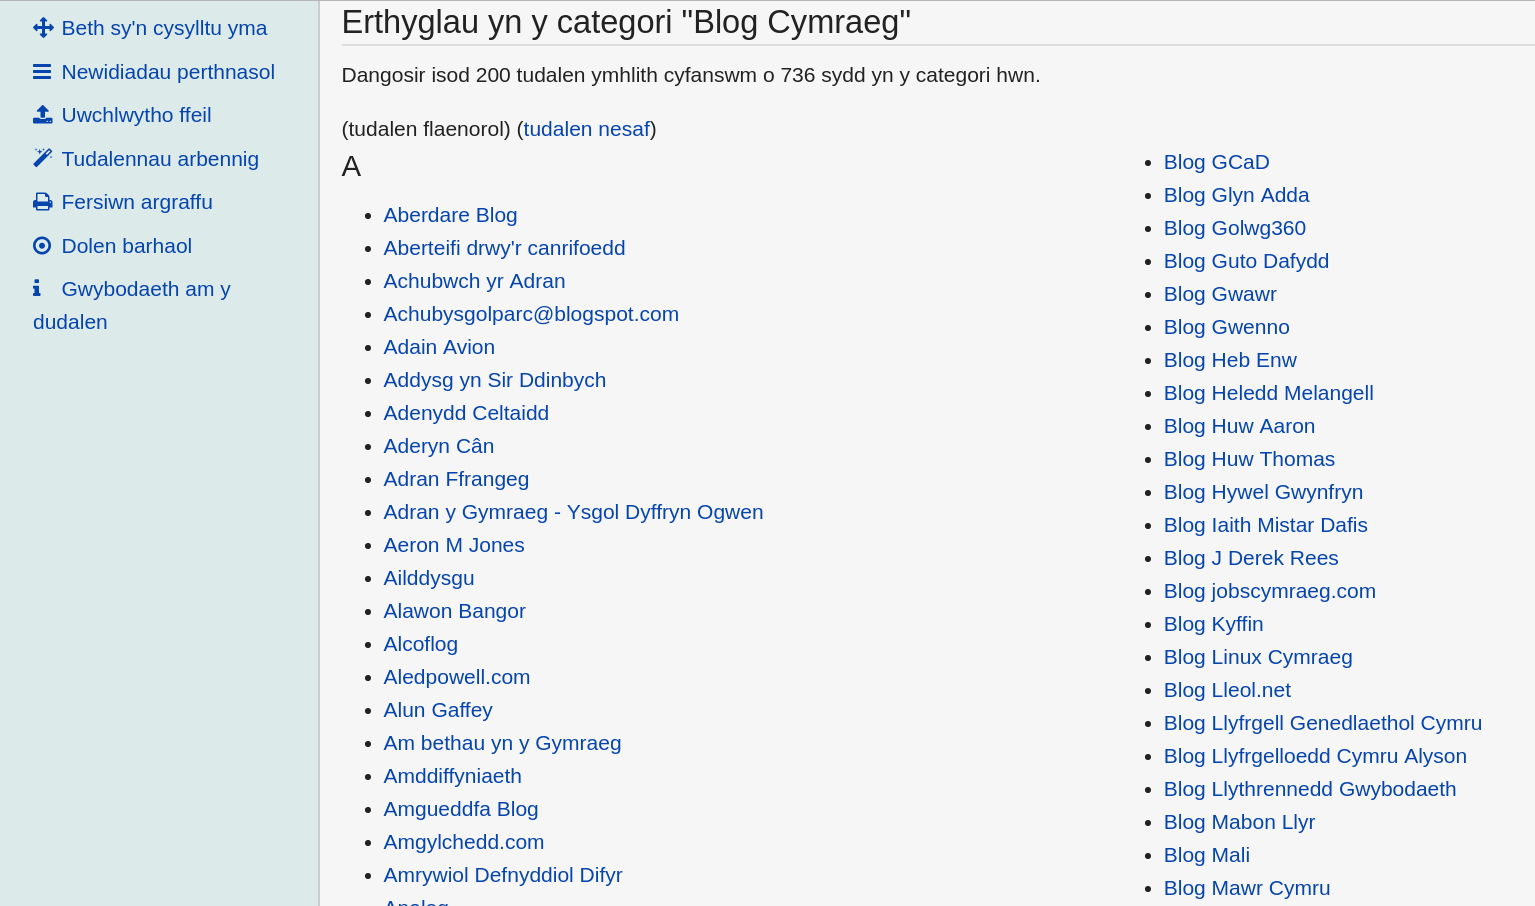The width and height of the screenshot is (1535, 906).
Task: Open Ailddysgu article
Action: pos(429,578)
